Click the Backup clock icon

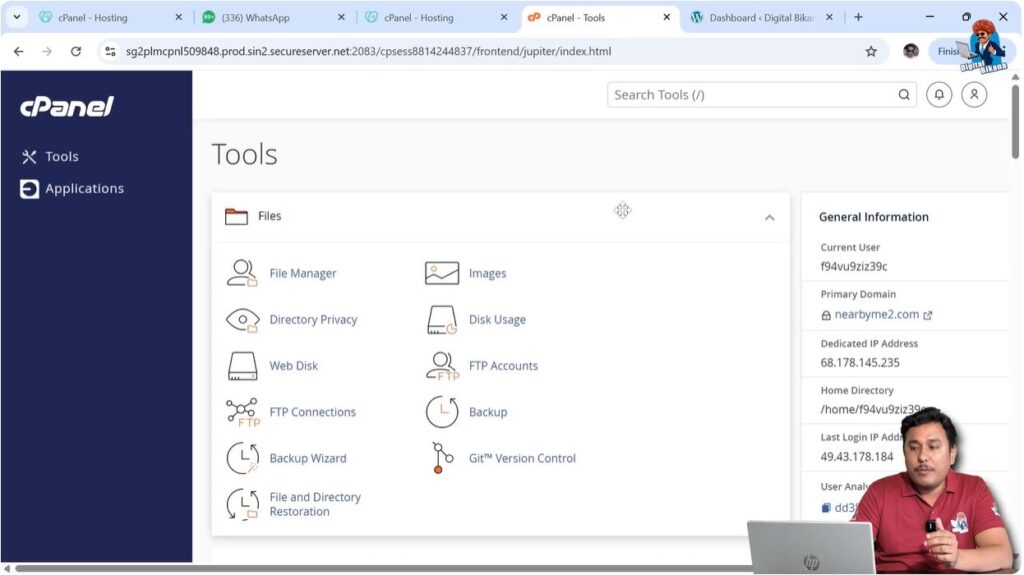(x=442, y=412)
